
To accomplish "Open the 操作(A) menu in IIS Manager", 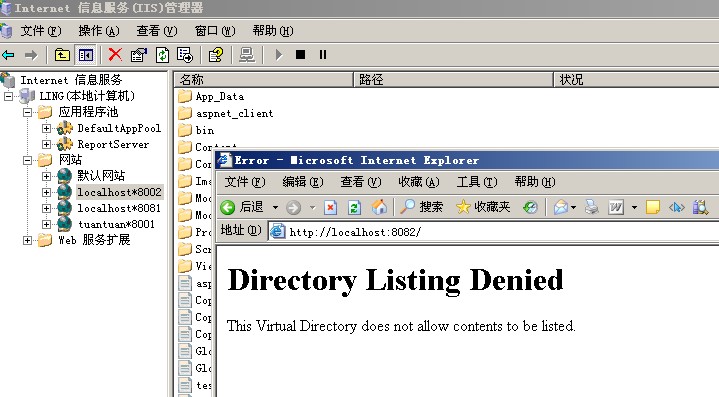I will [99, 31].
